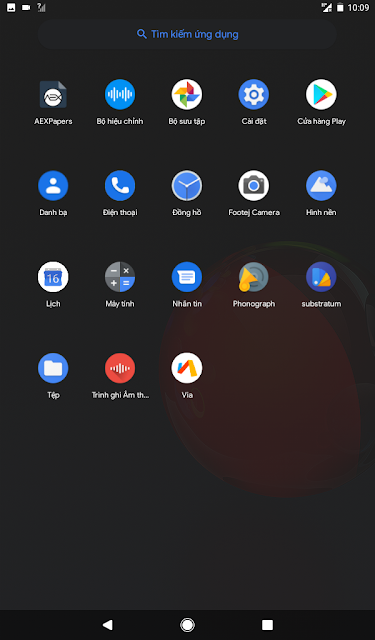This screenshot has height=640, width=375.
Task: Open Hình nền wallpapers app
Action: pyautogui.click(x=321, y=186)
